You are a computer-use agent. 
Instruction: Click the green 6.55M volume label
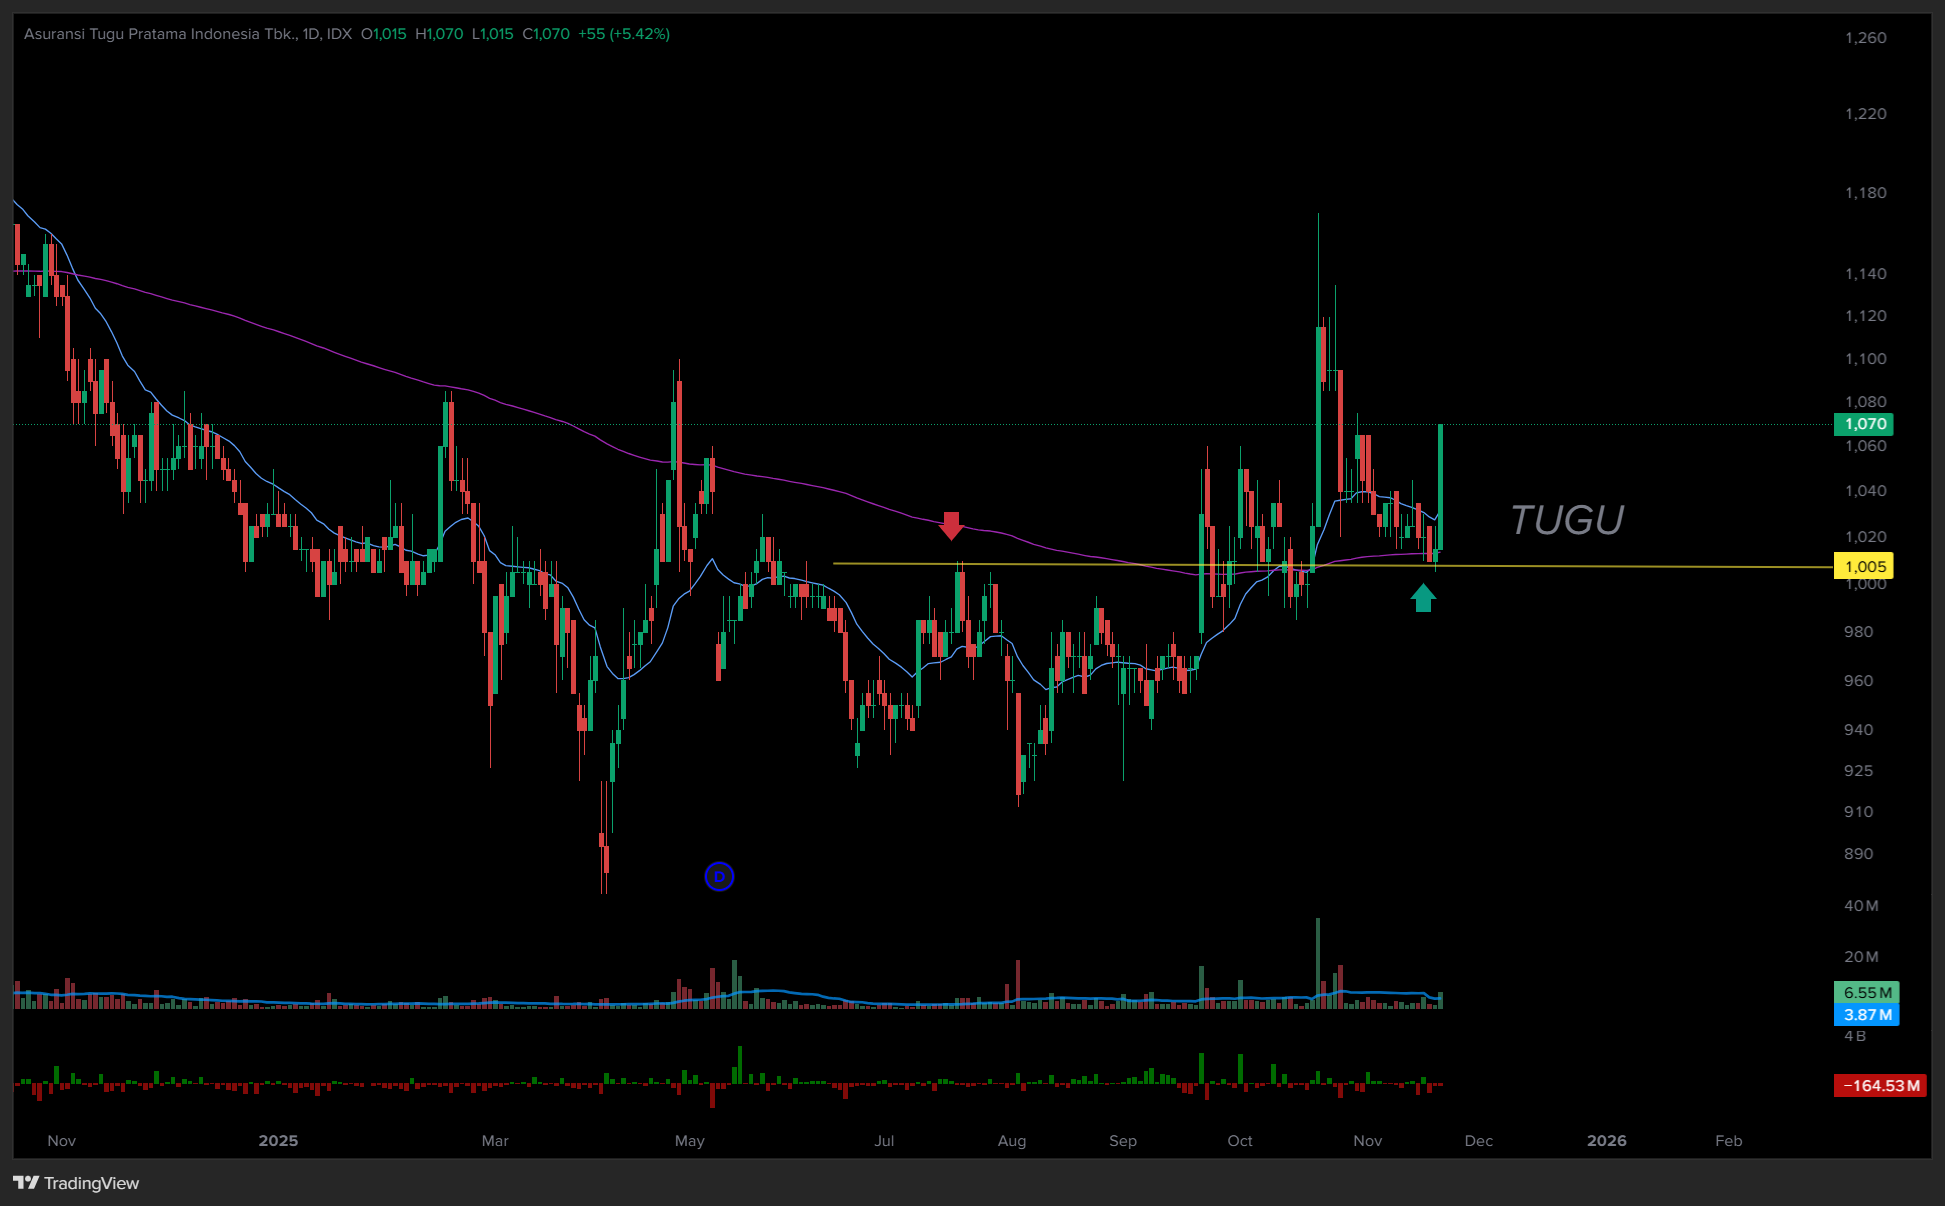pos(1866,993)
